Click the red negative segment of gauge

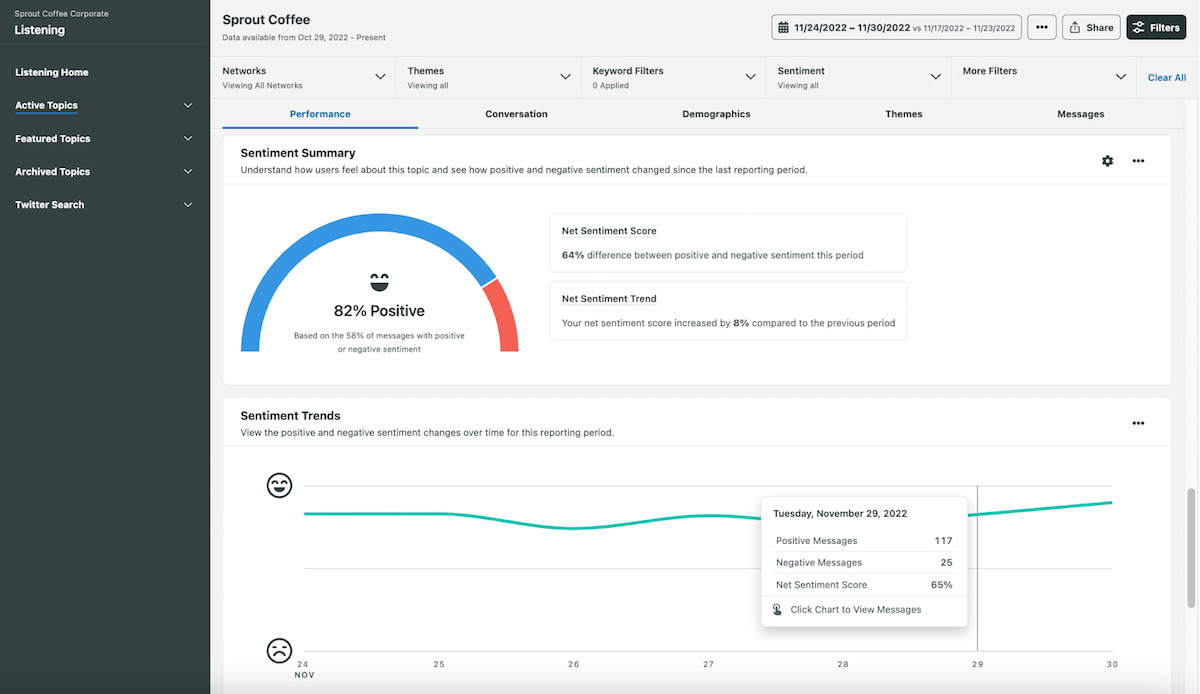pos(504,315)
